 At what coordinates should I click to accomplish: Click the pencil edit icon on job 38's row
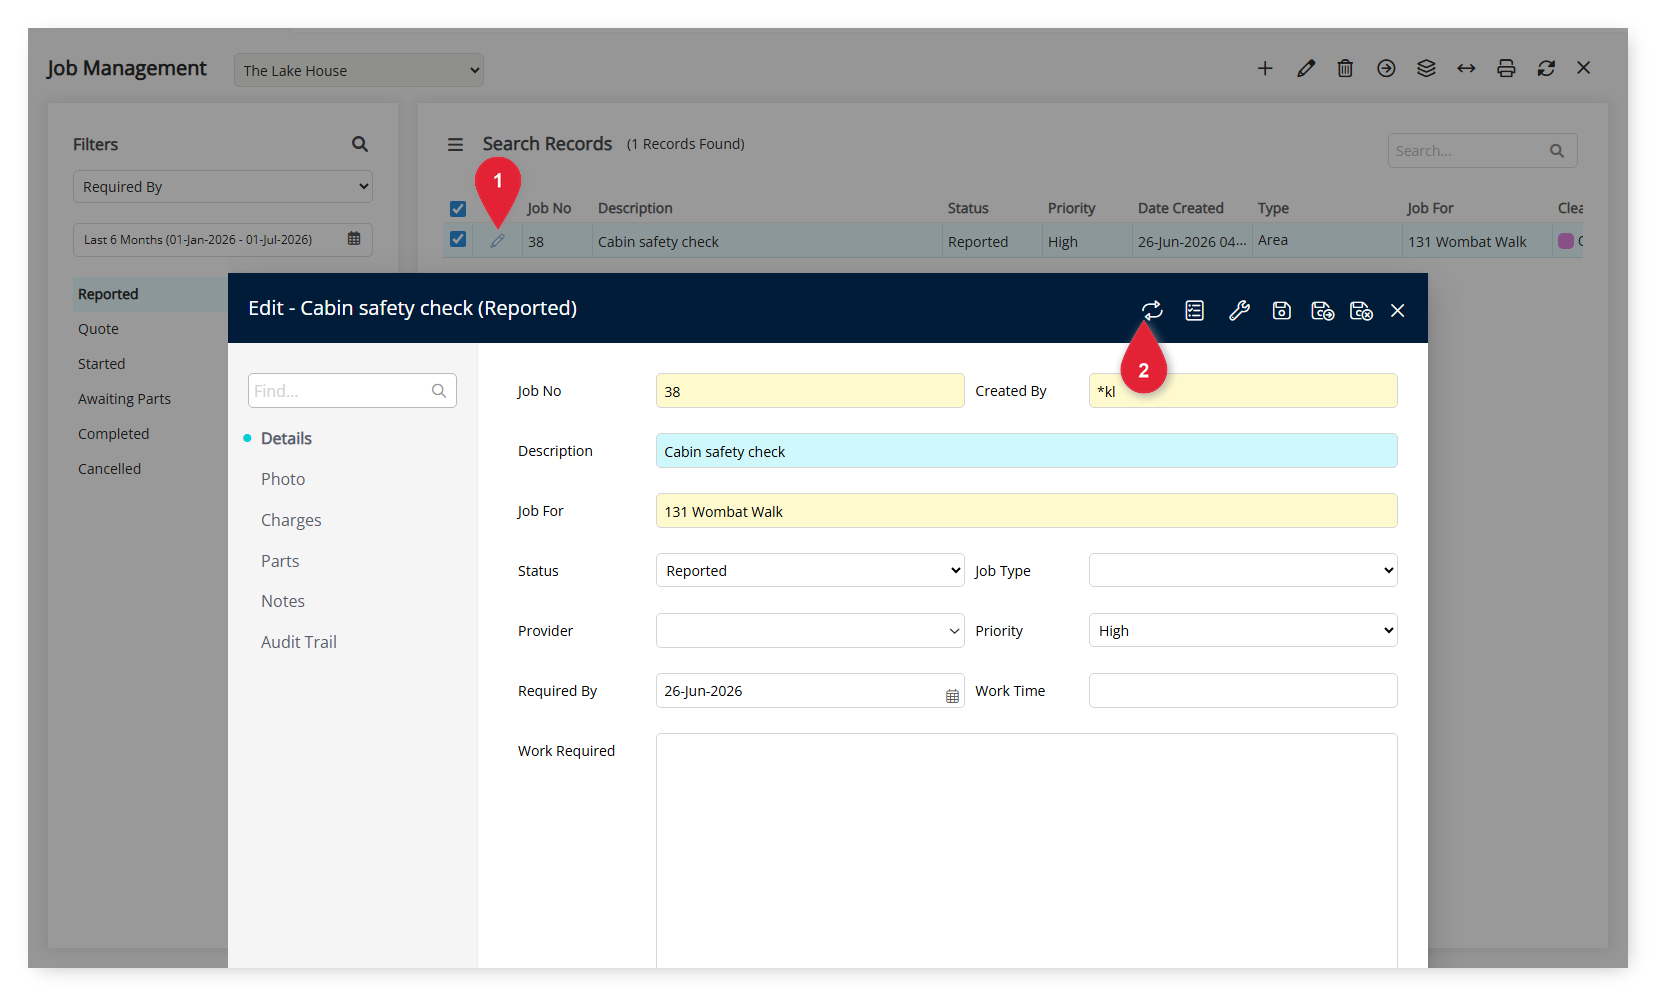pos(497,241)
